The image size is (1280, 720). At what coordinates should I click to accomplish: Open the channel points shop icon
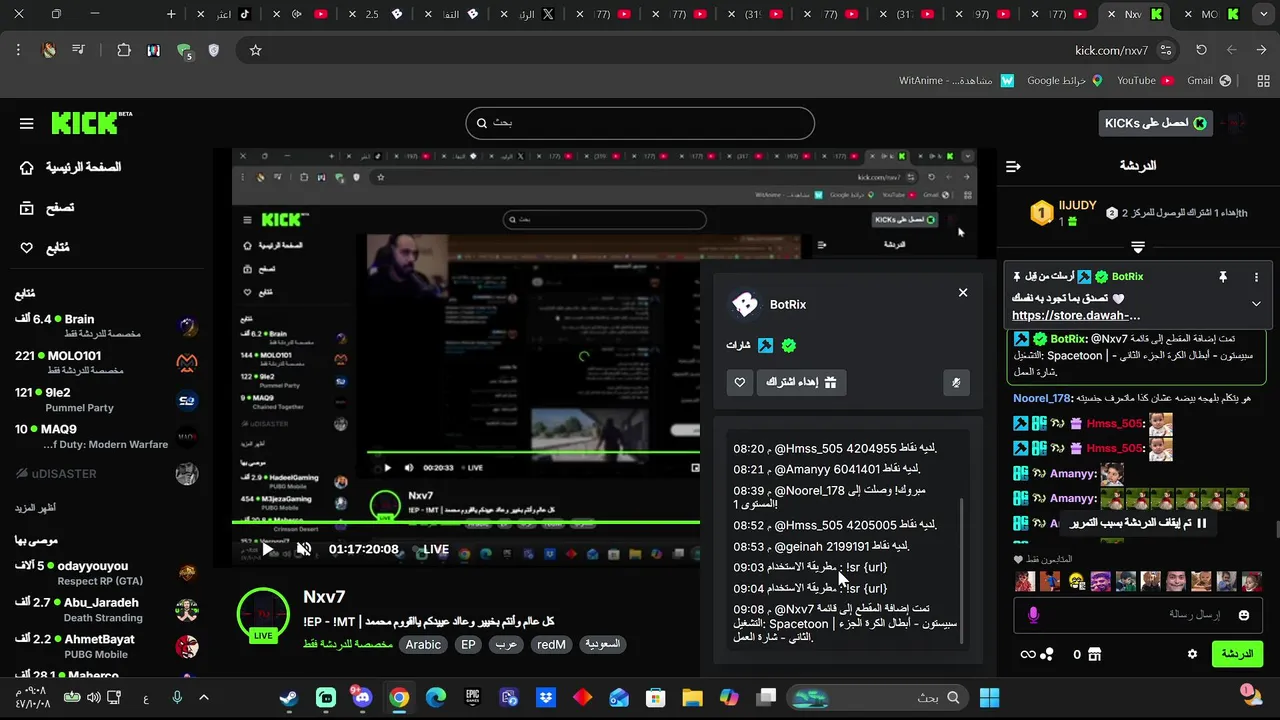(x=1095, y=655)
